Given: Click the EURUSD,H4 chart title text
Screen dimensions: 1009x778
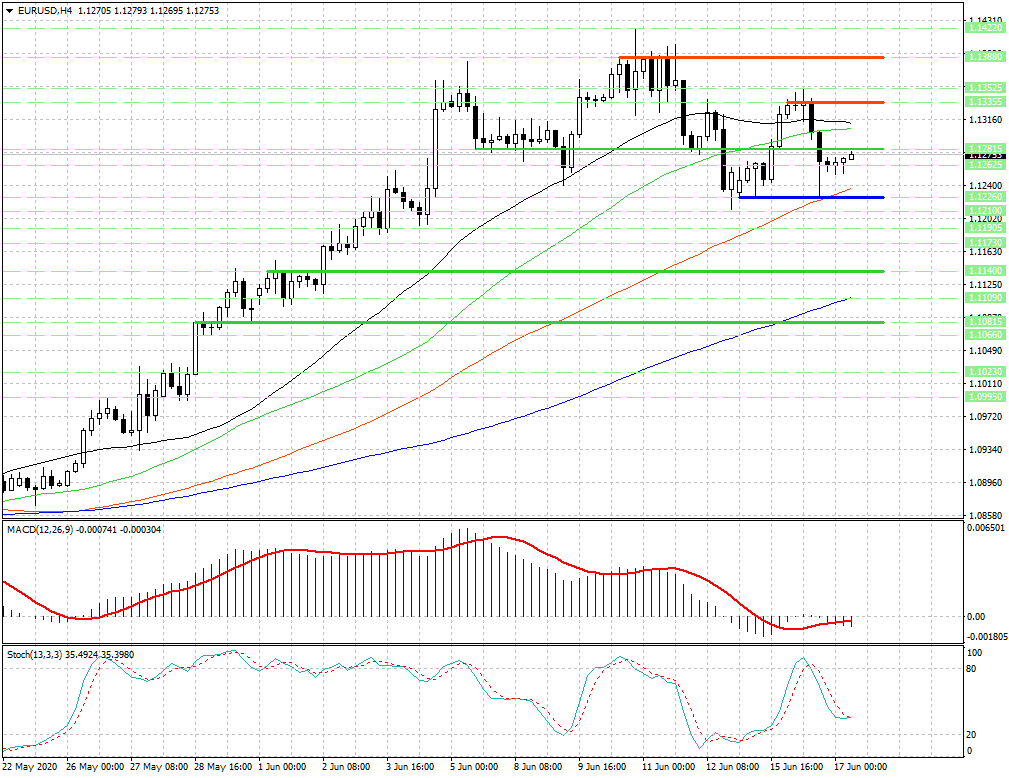Looking at the screenshot, I should 45,11.
